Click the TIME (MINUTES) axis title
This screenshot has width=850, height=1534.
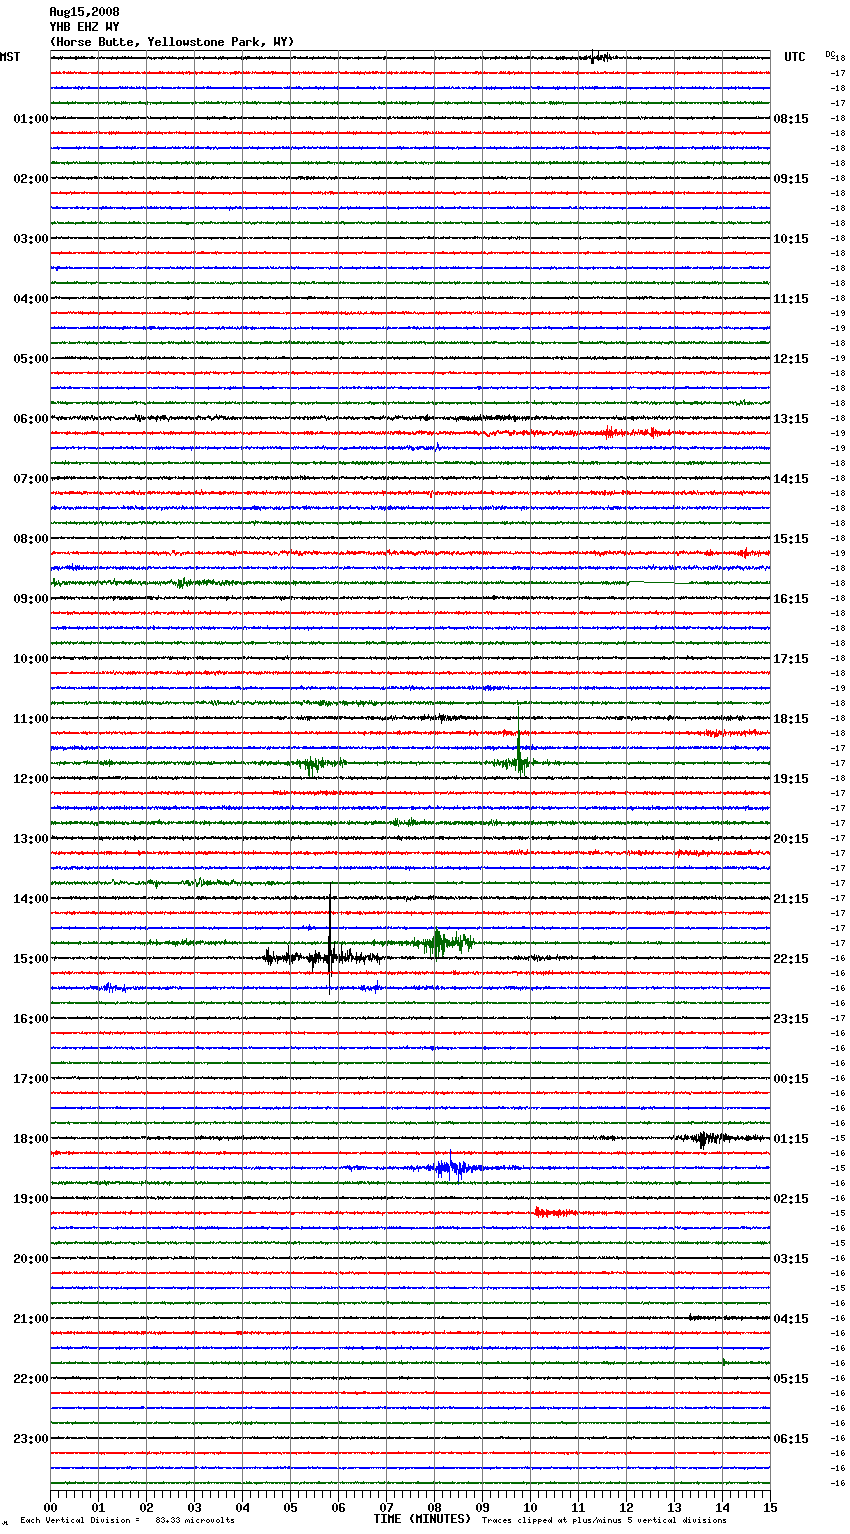coord(422,1519)
